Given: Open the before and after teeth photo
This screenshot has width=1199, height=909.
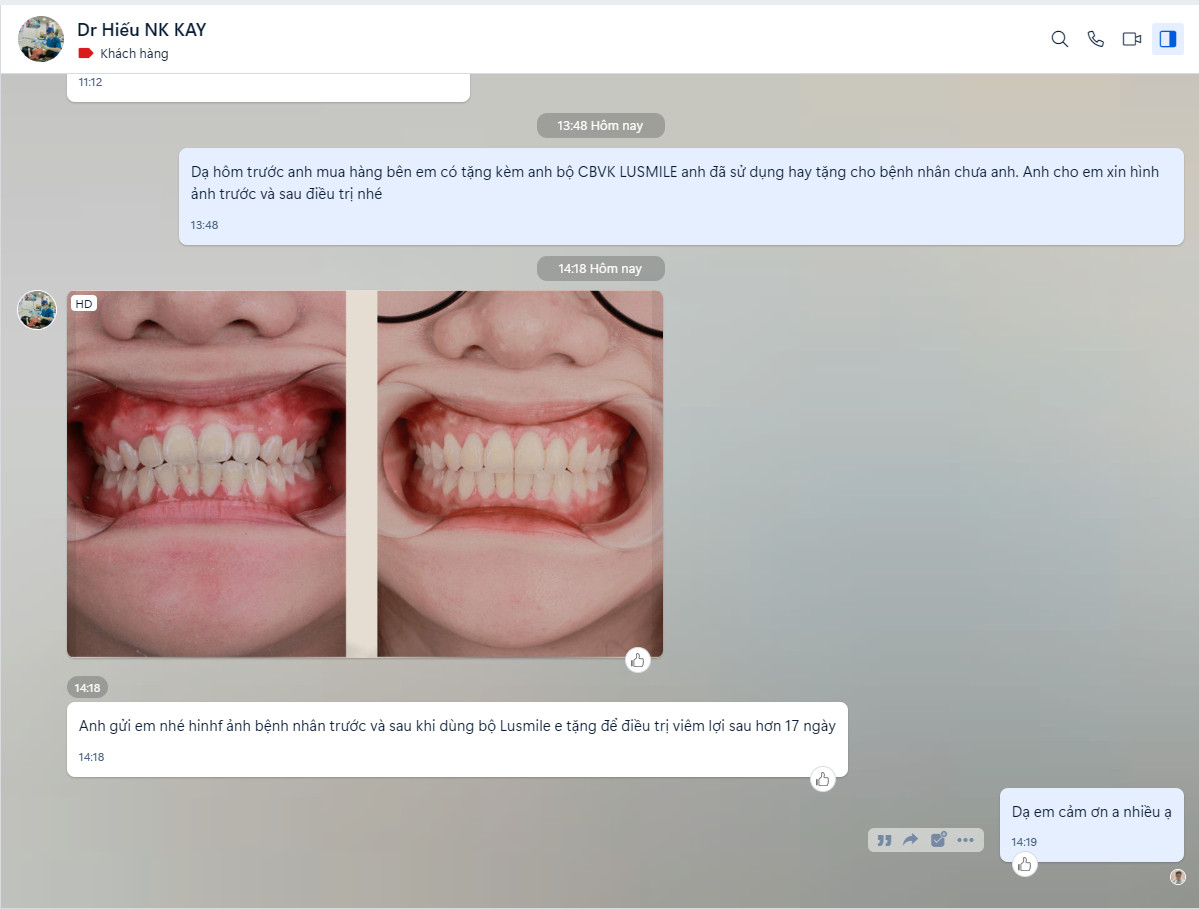Looking at the screenshot, I should tap(365, 474).
